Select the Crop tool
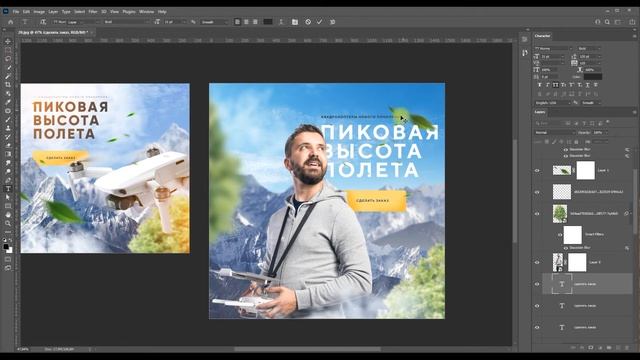640x360 pixels. point(8,85)
